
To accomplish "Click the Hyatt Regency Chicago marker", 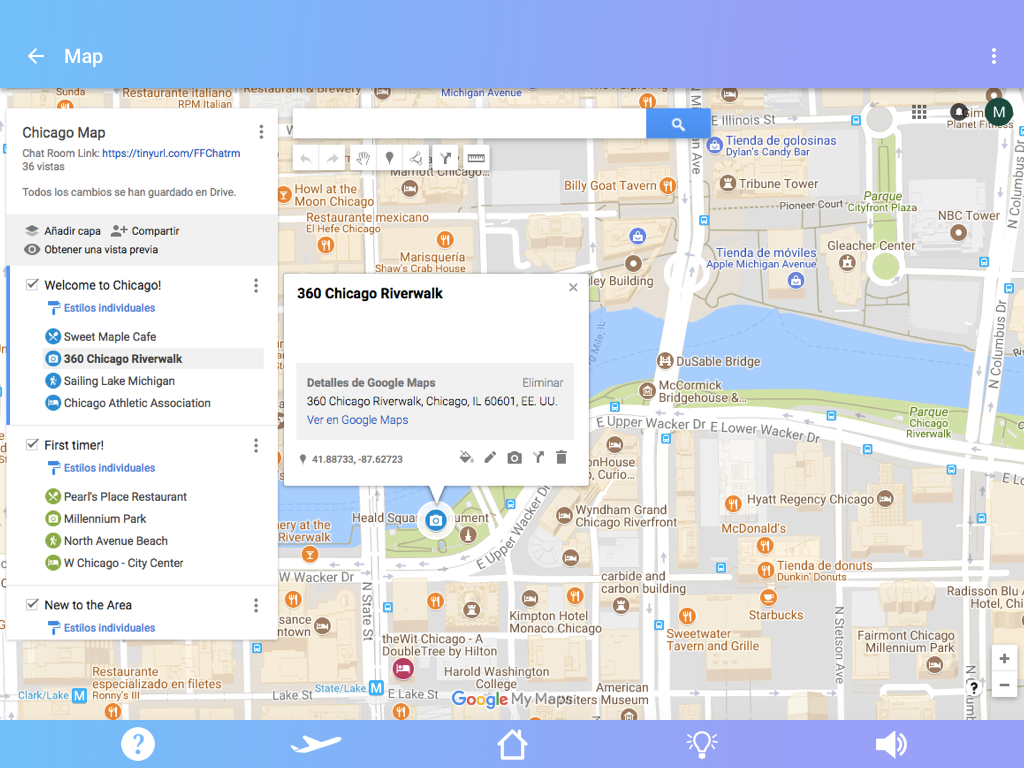I will [x=885, y=499].
